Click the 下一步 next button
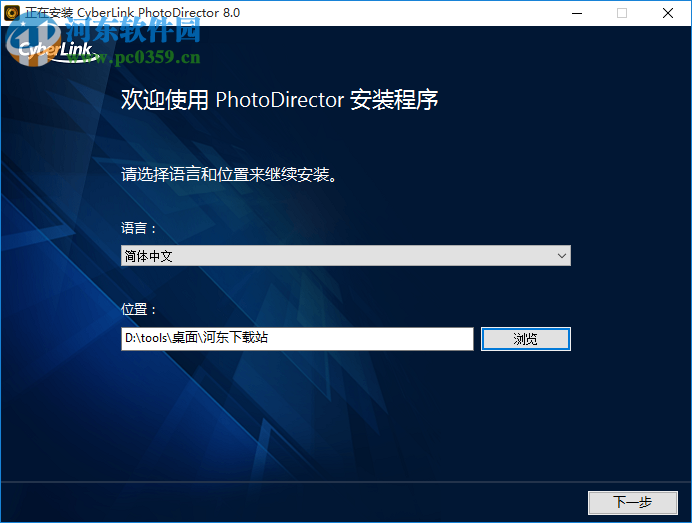 [x=632, y=502]
